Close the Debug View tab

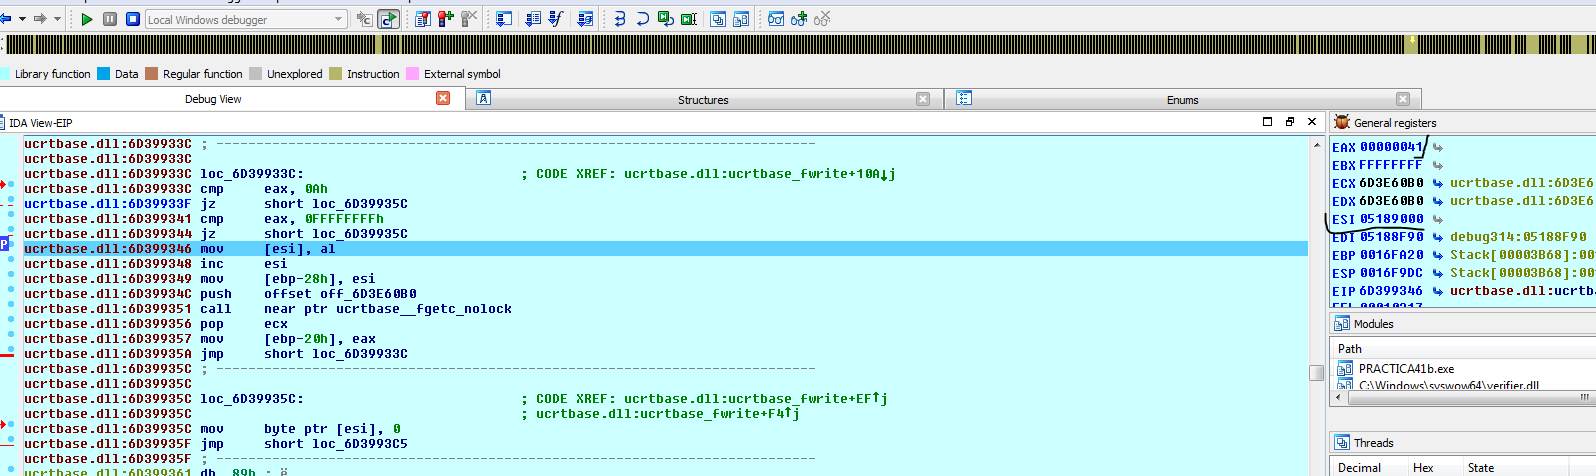click(443, 98)
